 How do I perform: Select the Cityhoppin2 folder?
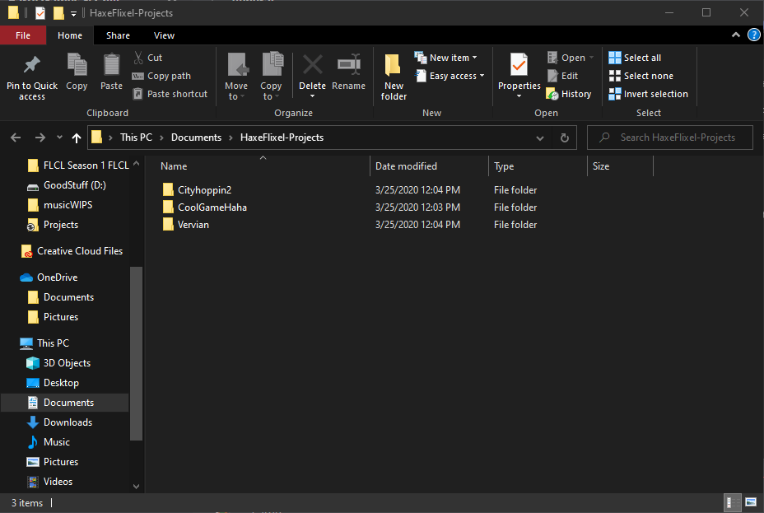(x=204, y=190)
